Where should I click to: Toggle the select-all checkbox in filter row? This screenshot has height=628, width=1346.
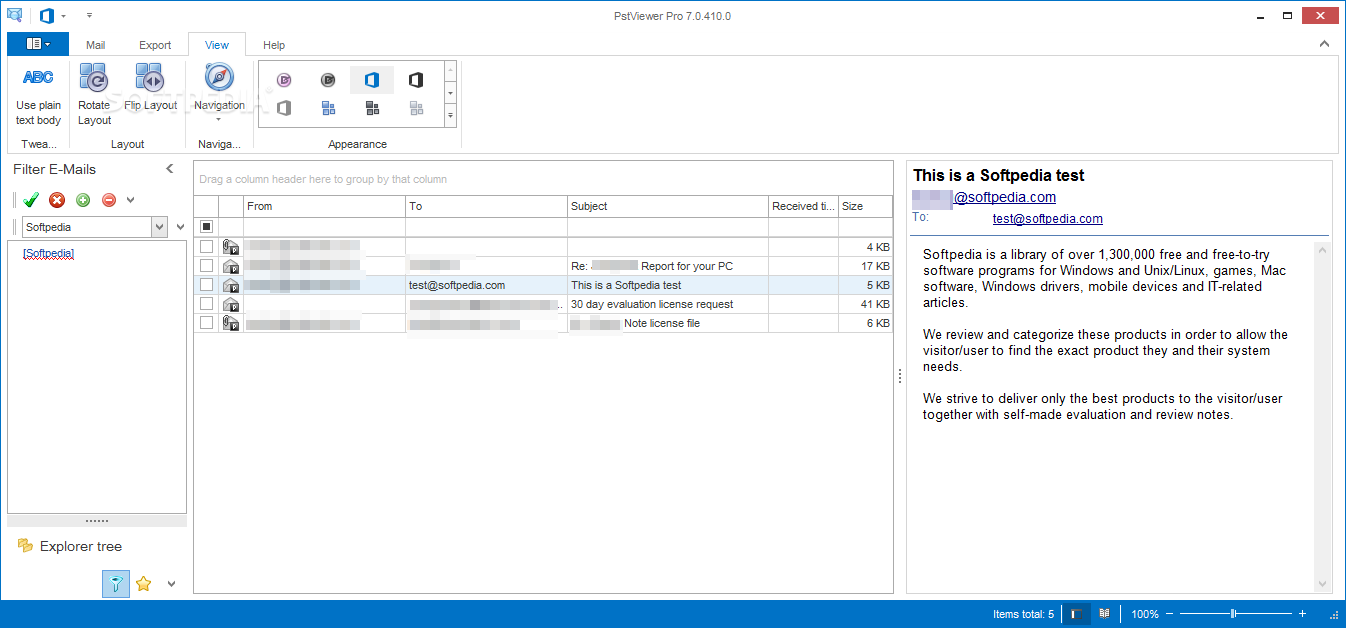click(x=206, y=227)
